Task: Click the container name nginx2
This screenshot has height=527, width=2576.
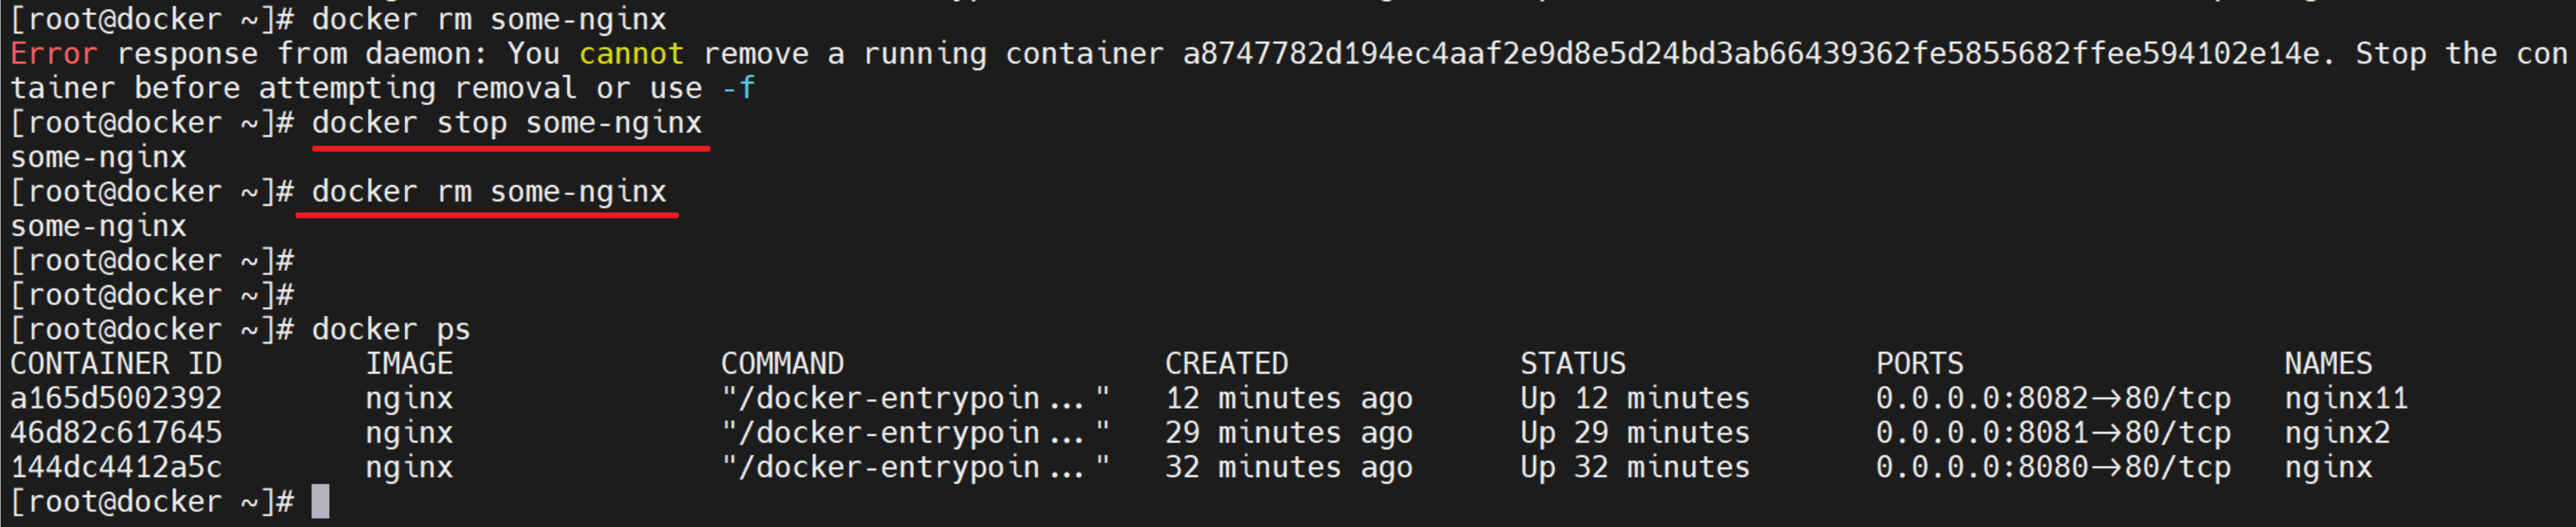Action: coord(2337,433)
